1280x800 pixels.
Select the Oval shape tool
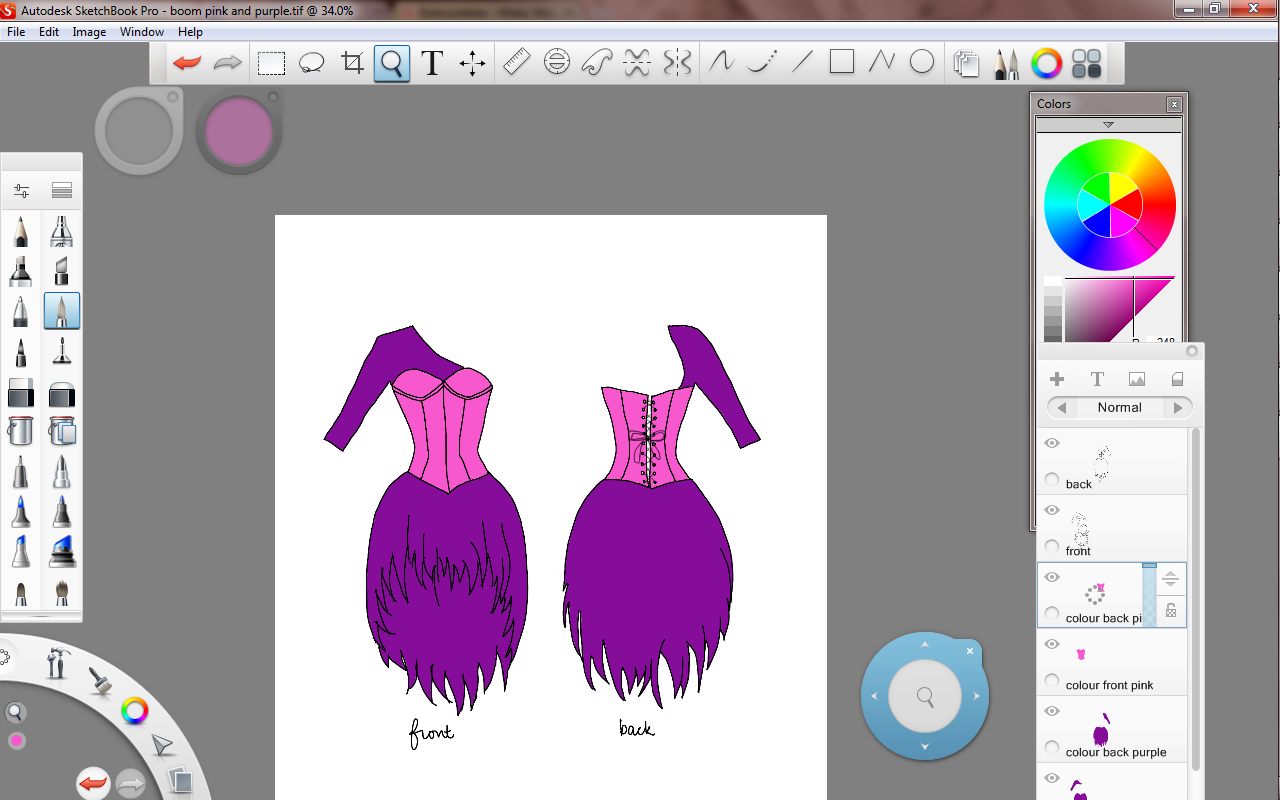[x=922, y=62]
